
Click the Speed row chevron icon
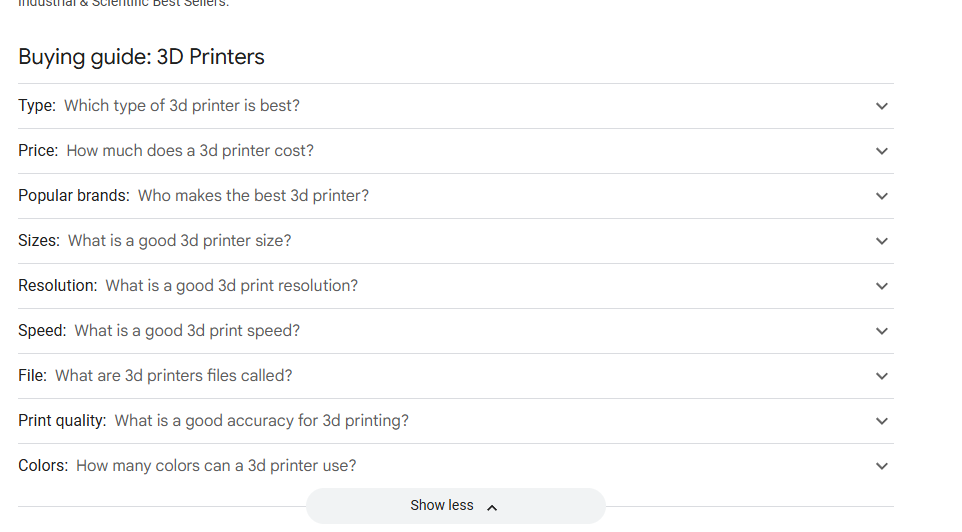click(x=881, y=331)
